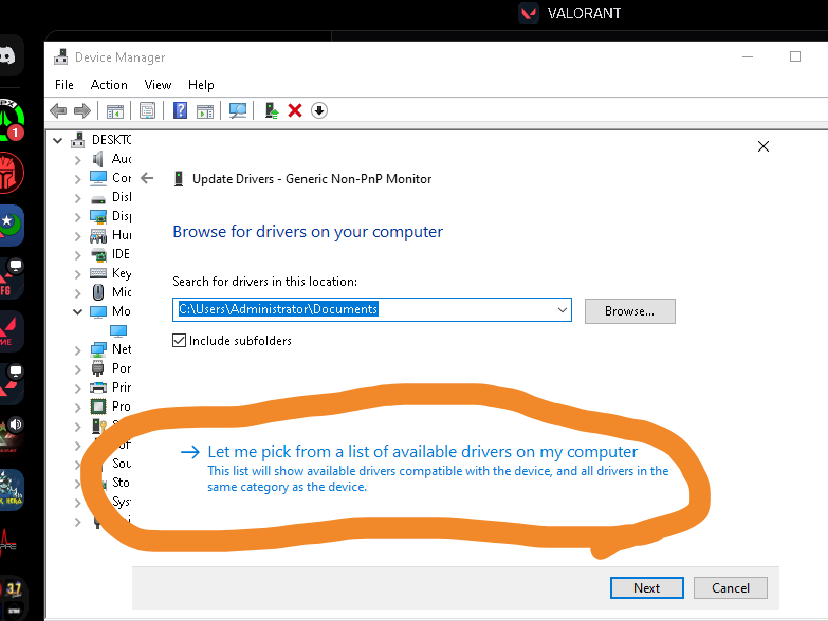
Task: Expand the Computer category chevron
Action: coord(78,179)
